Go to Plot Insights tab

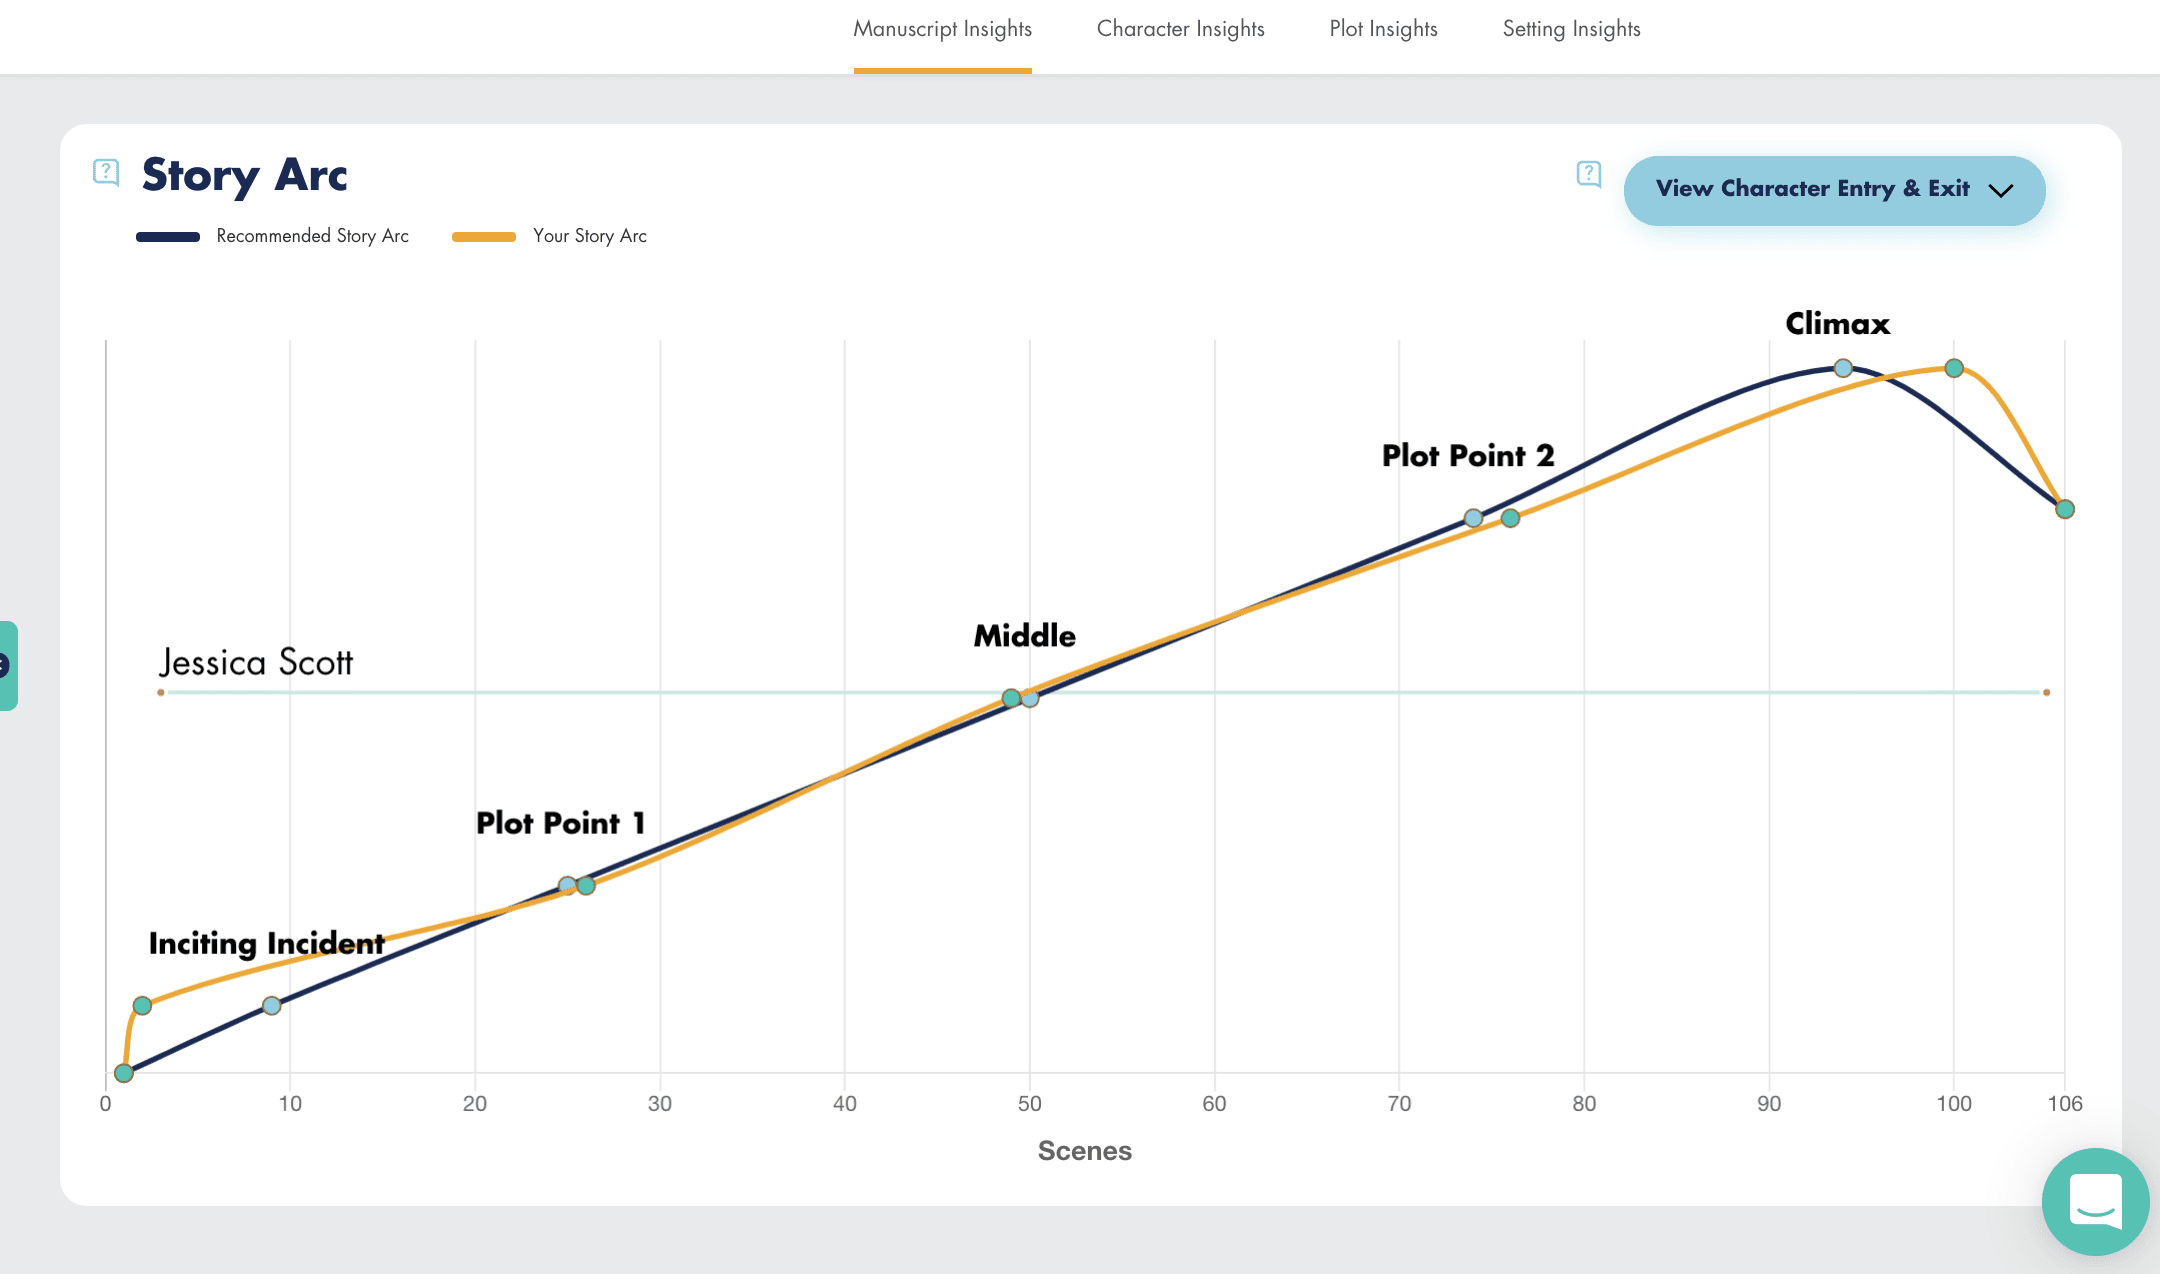click(x=1383, y=30)
